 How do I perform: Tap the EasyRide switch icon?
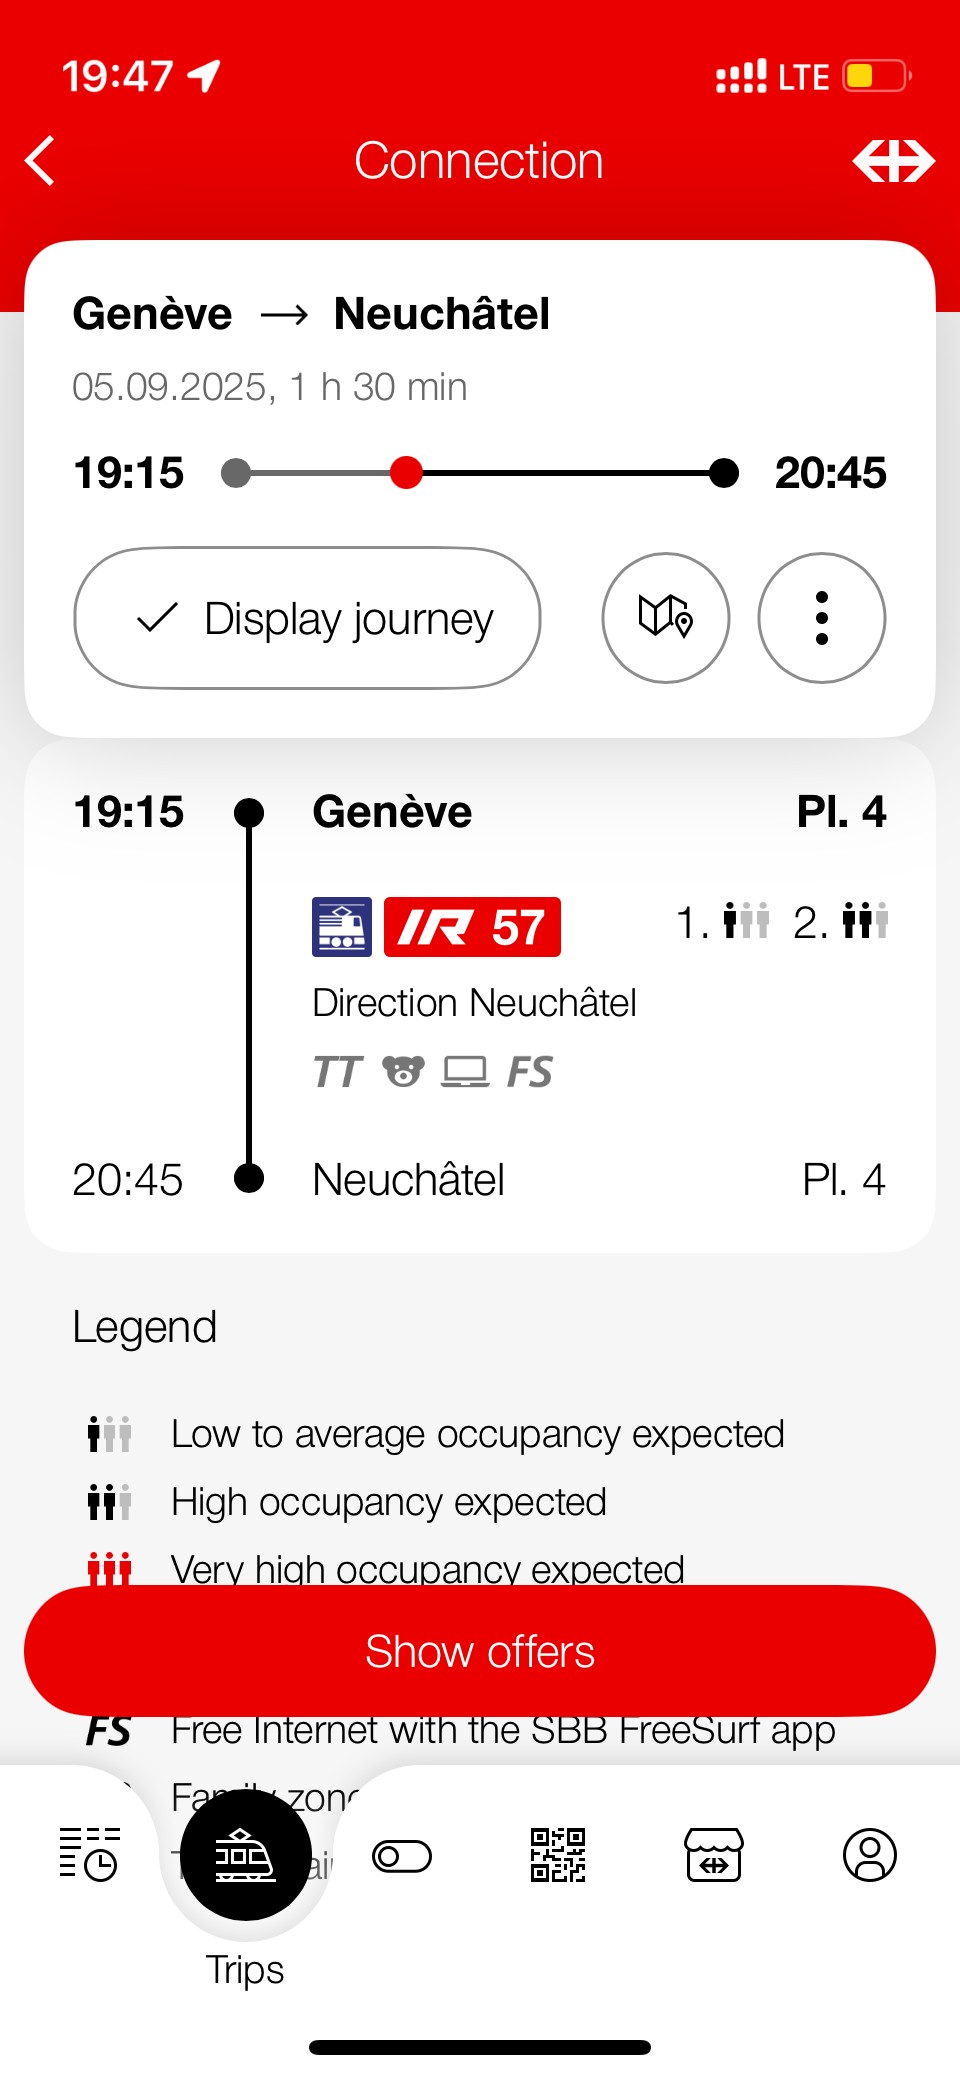pos(401,1856)
